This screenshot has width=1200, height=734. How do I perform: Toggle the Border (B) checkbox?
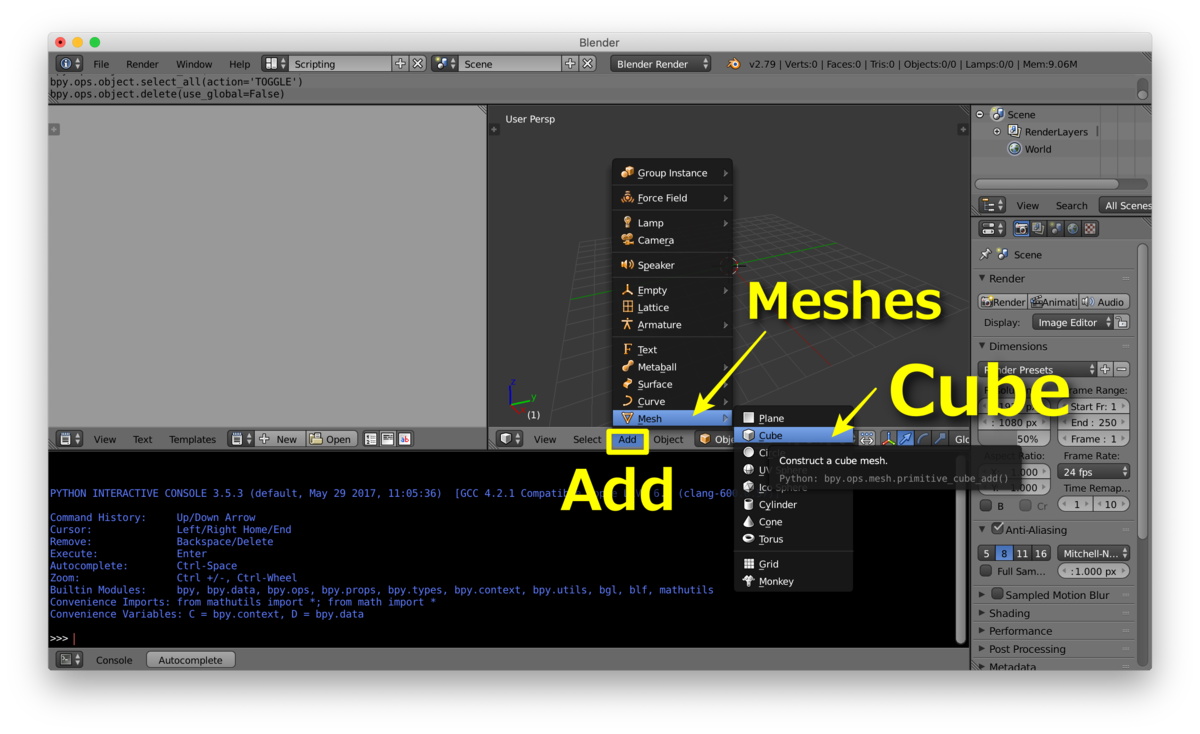pyautogui.click(x=986, y=505)
